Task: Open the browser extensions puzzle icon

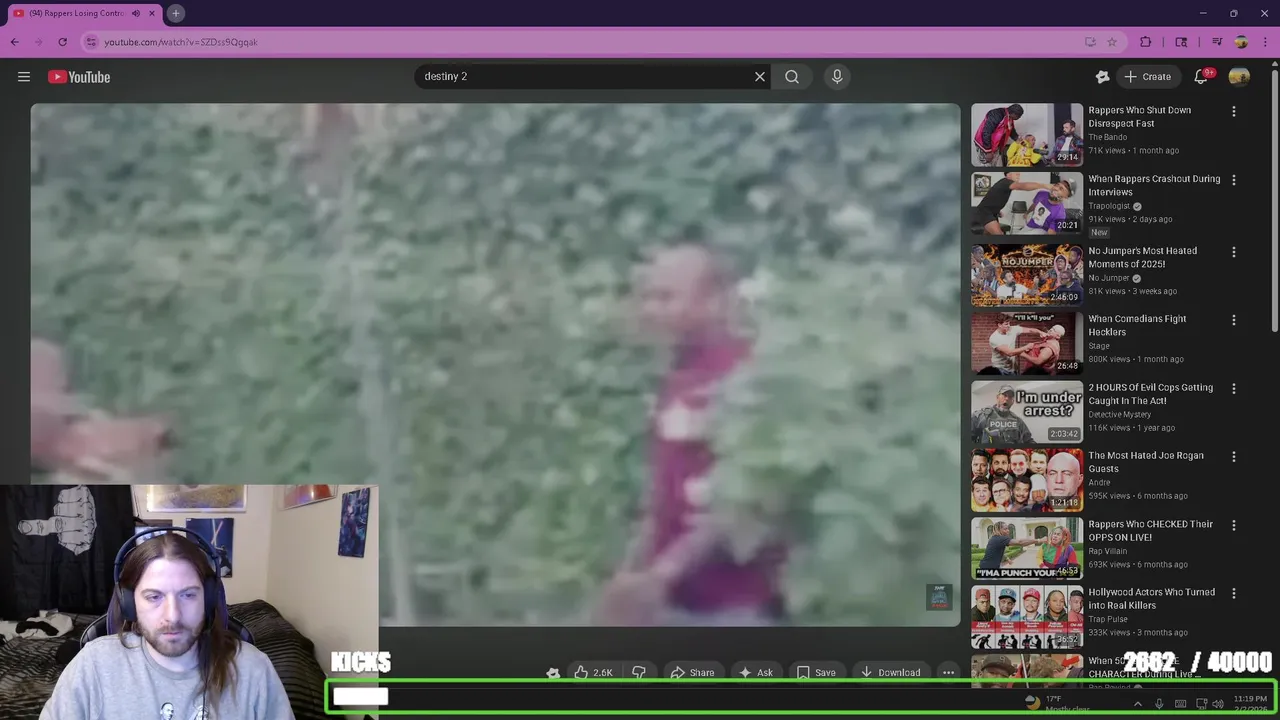Action: pyautogui.click(x=1146, y=42)
